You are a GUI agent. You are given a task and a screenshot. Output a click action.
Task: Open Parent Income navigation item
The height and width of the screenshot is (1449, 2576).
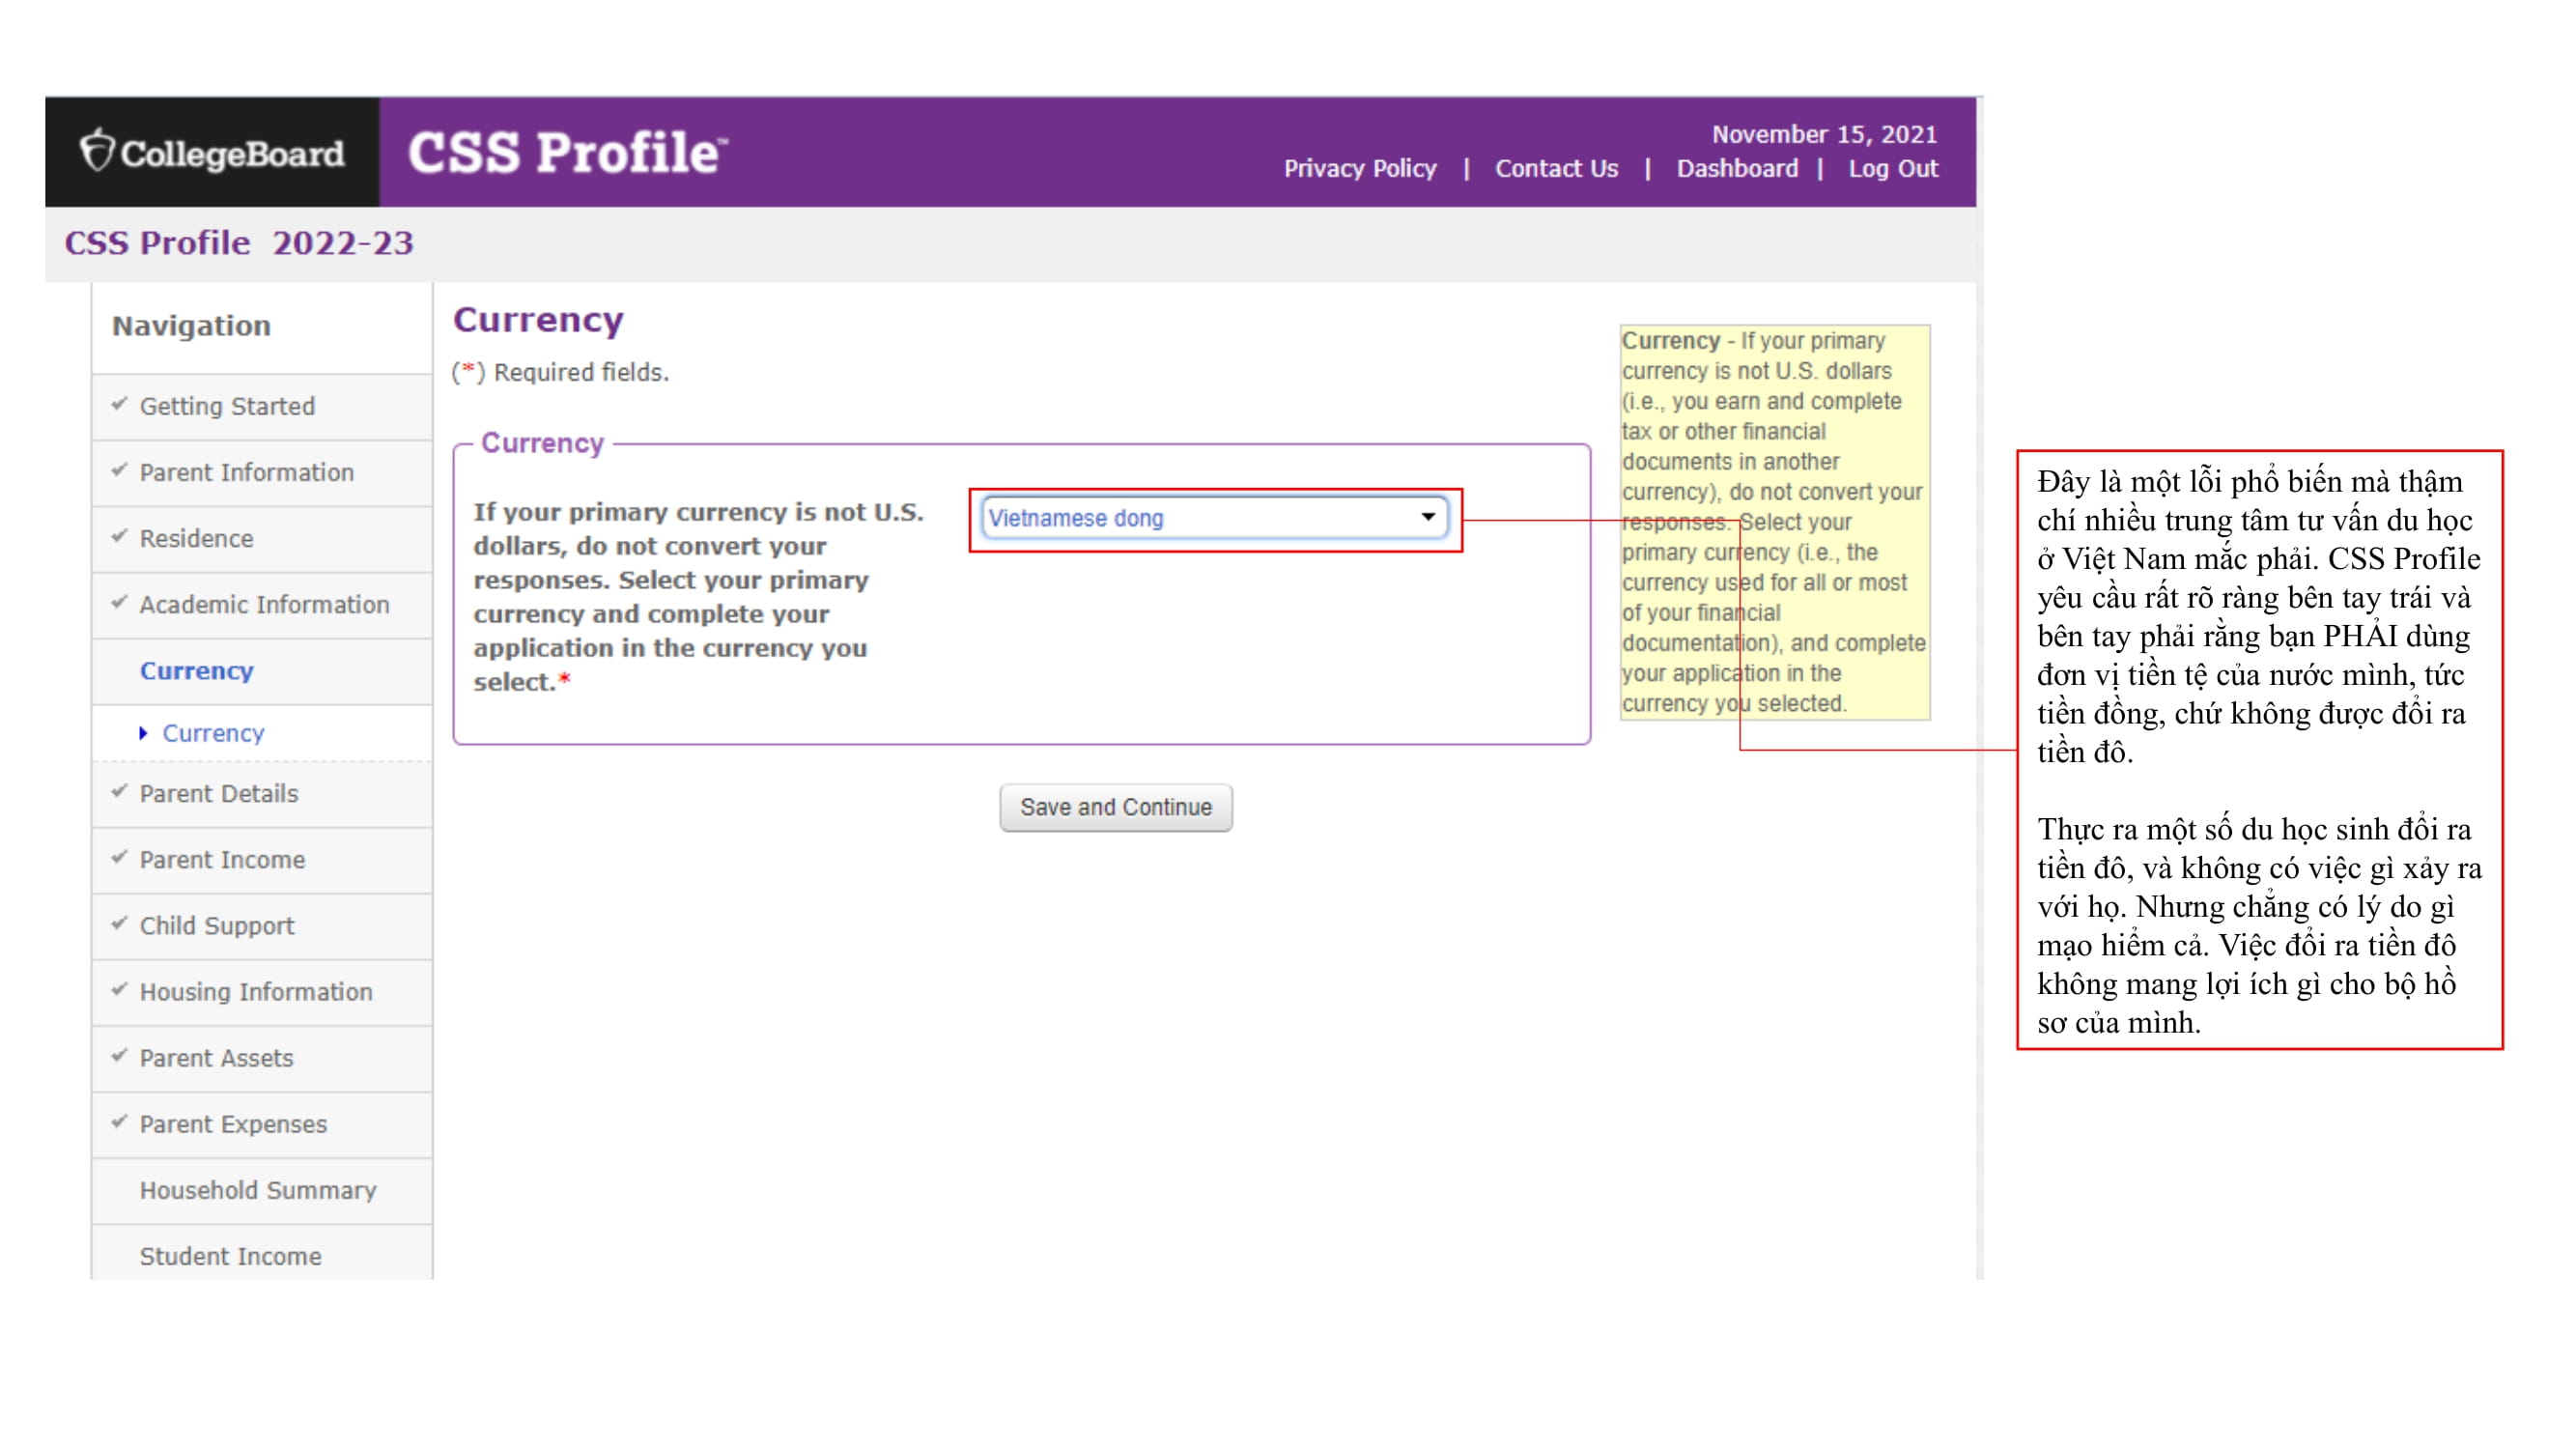[x=222, y=860]
